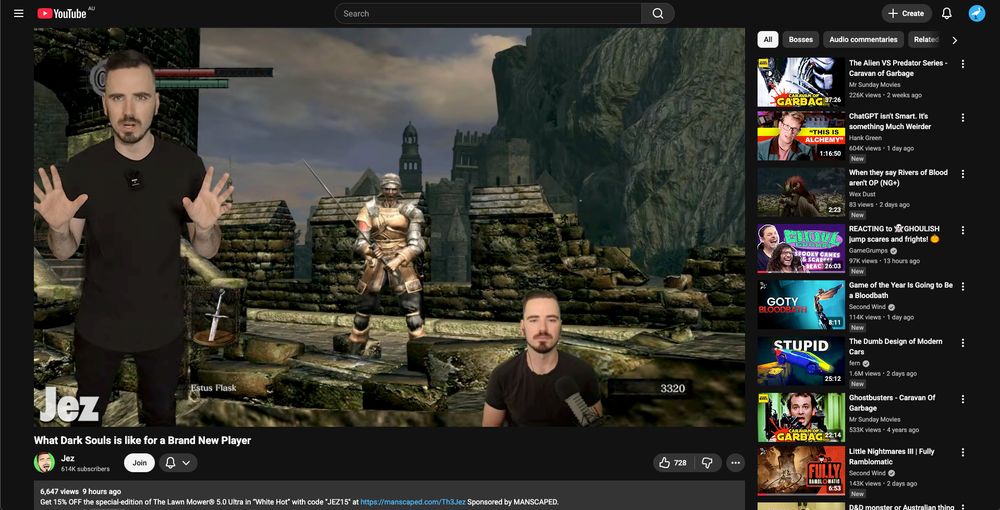Click 'Hank Green' channel name
Screen dimensions: 1000x510
pyautogui.click(x=865, y=138)
